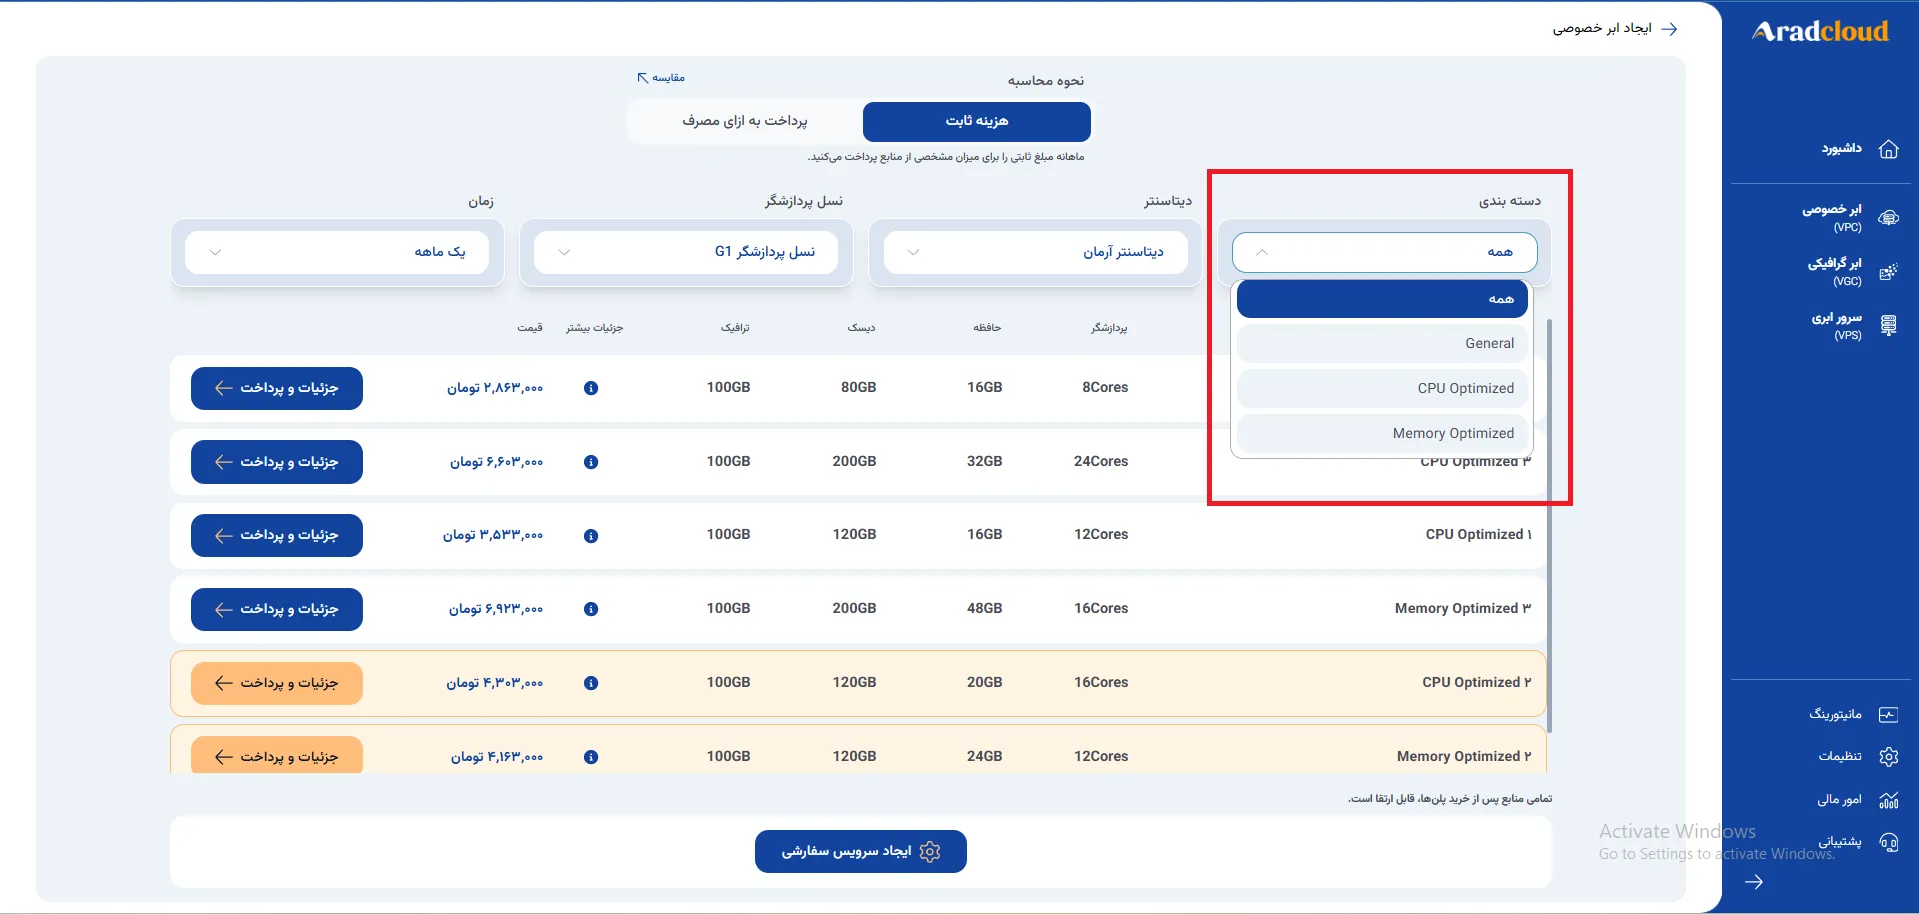Image resolution: width=1919 pixels, height=915 pixels.
Task: Click orange details and pay for Memory Optimized ۲
Action: click(277, 755)
